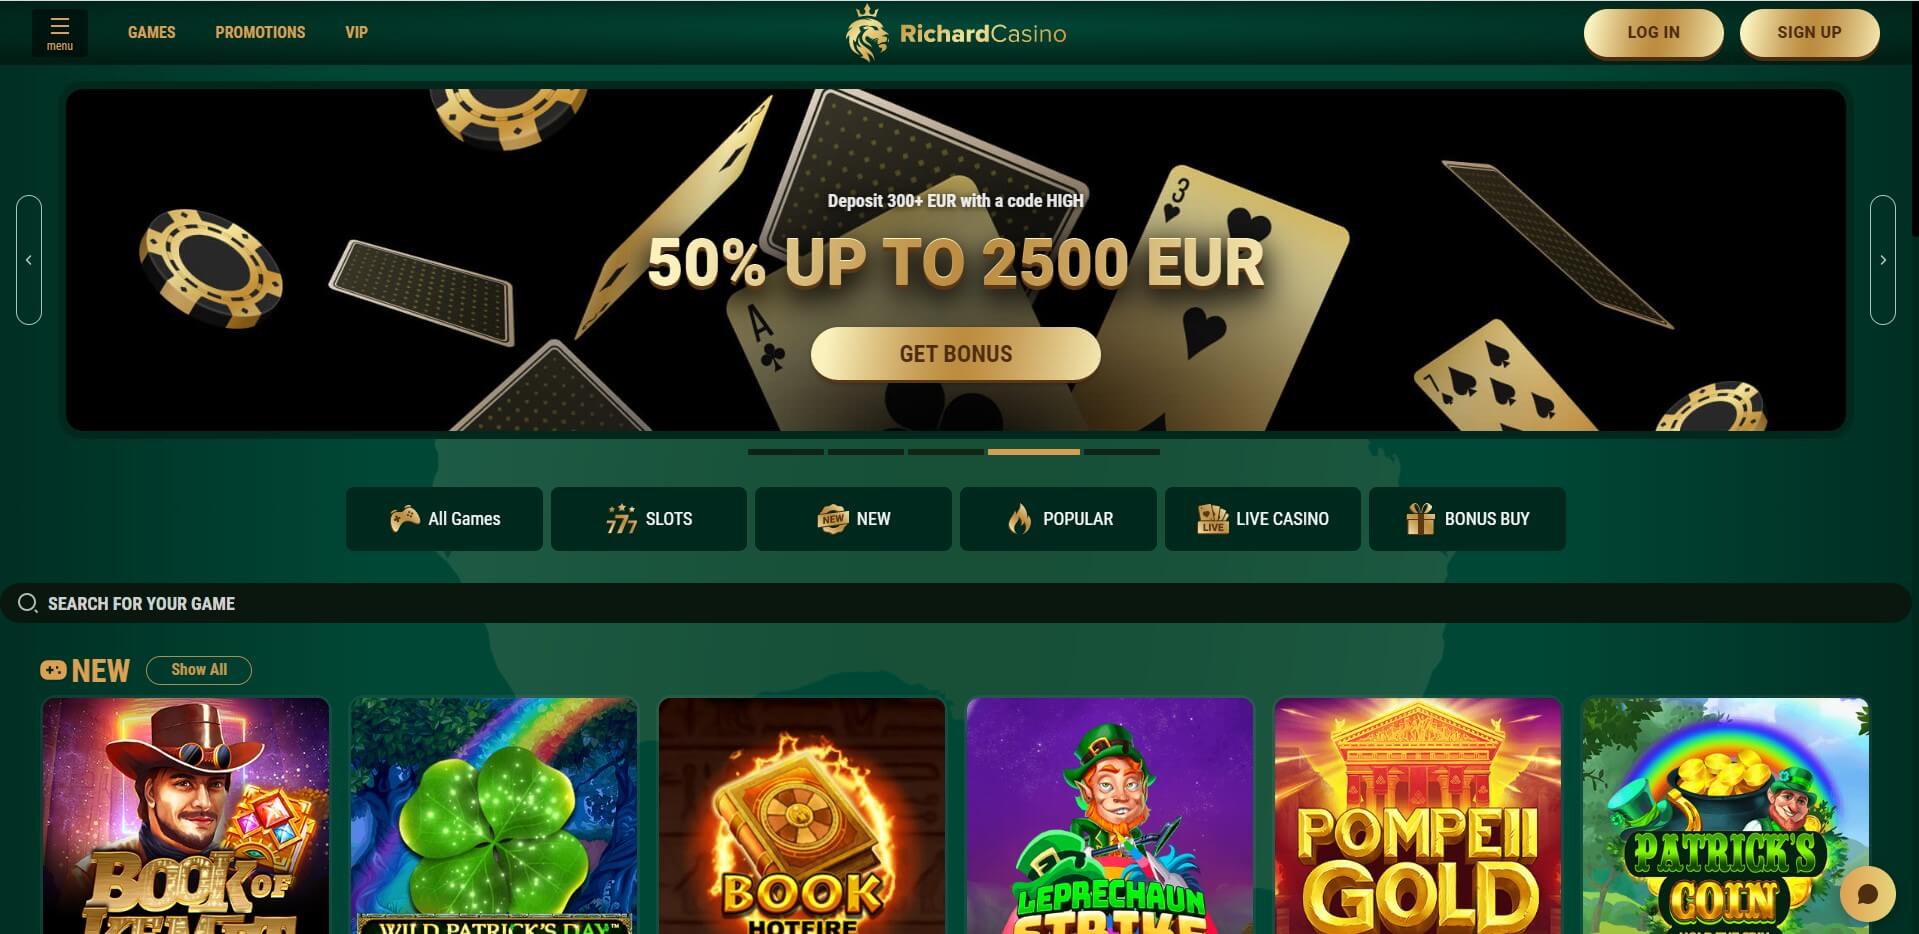Select the Live Casino cards icon
The width and height of the screenshot is (1919, 934).
coord(1213,518)
